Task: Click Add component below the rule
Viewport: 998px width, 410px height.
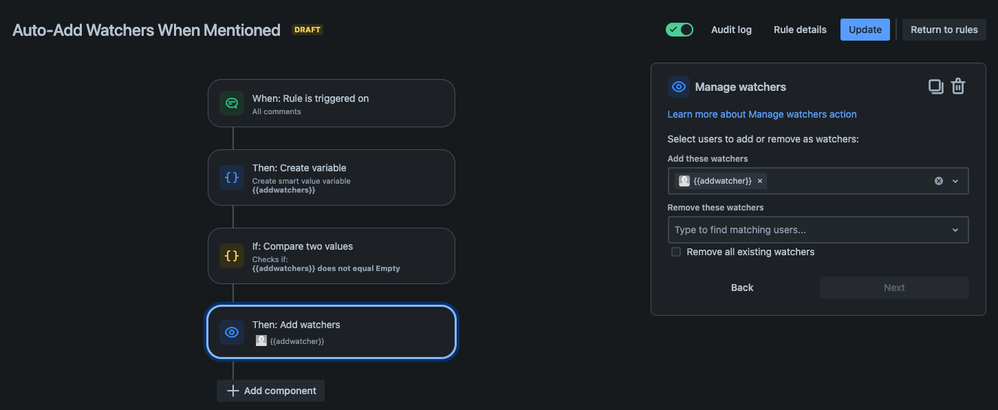Action: tap(271, 391)
